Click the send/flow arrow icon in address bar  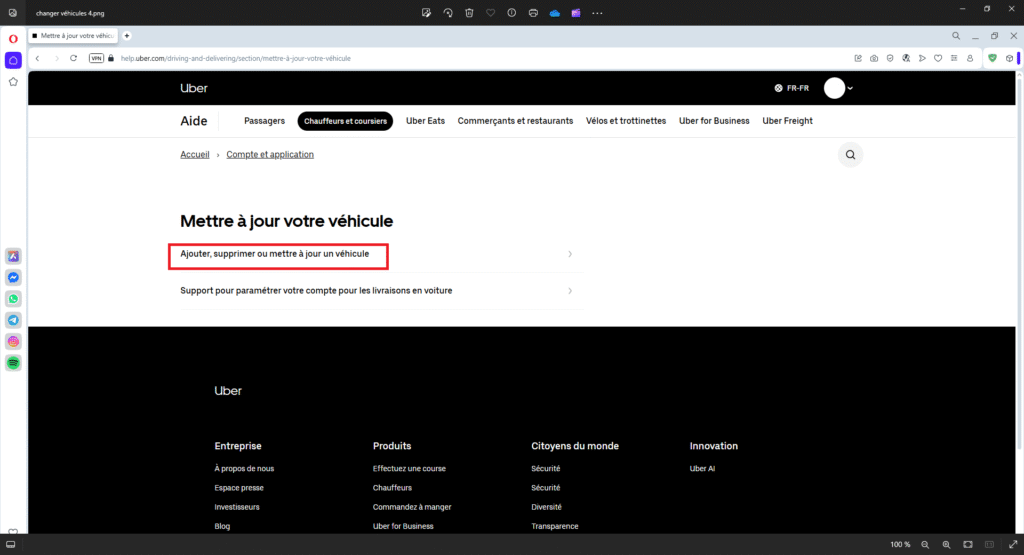point(922,58)
